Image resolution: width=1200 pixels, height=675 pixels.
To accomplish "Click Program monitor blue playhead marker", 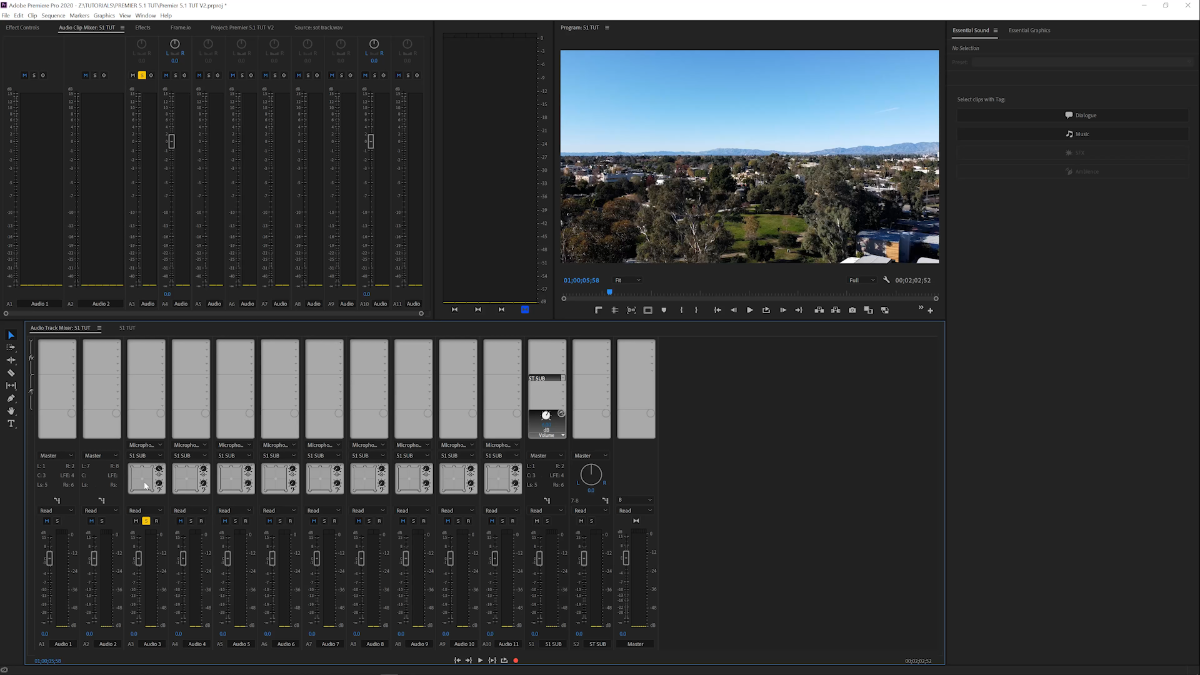I will pos(609,292).
